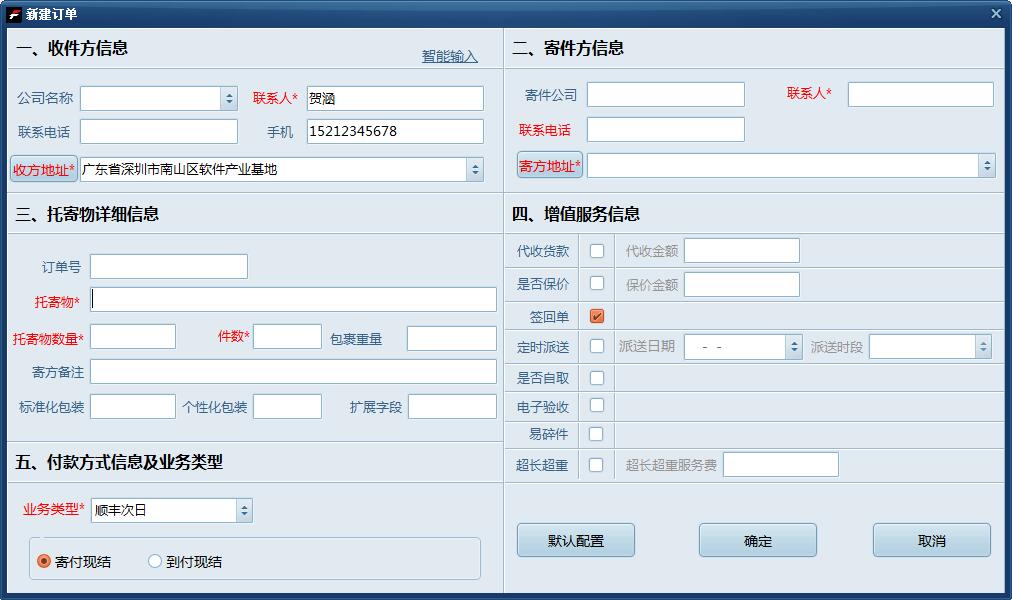This screenshot has width=1012, height=600.
Task: Expand the 收方地址 recipient address dropdown
Action: 475,168
